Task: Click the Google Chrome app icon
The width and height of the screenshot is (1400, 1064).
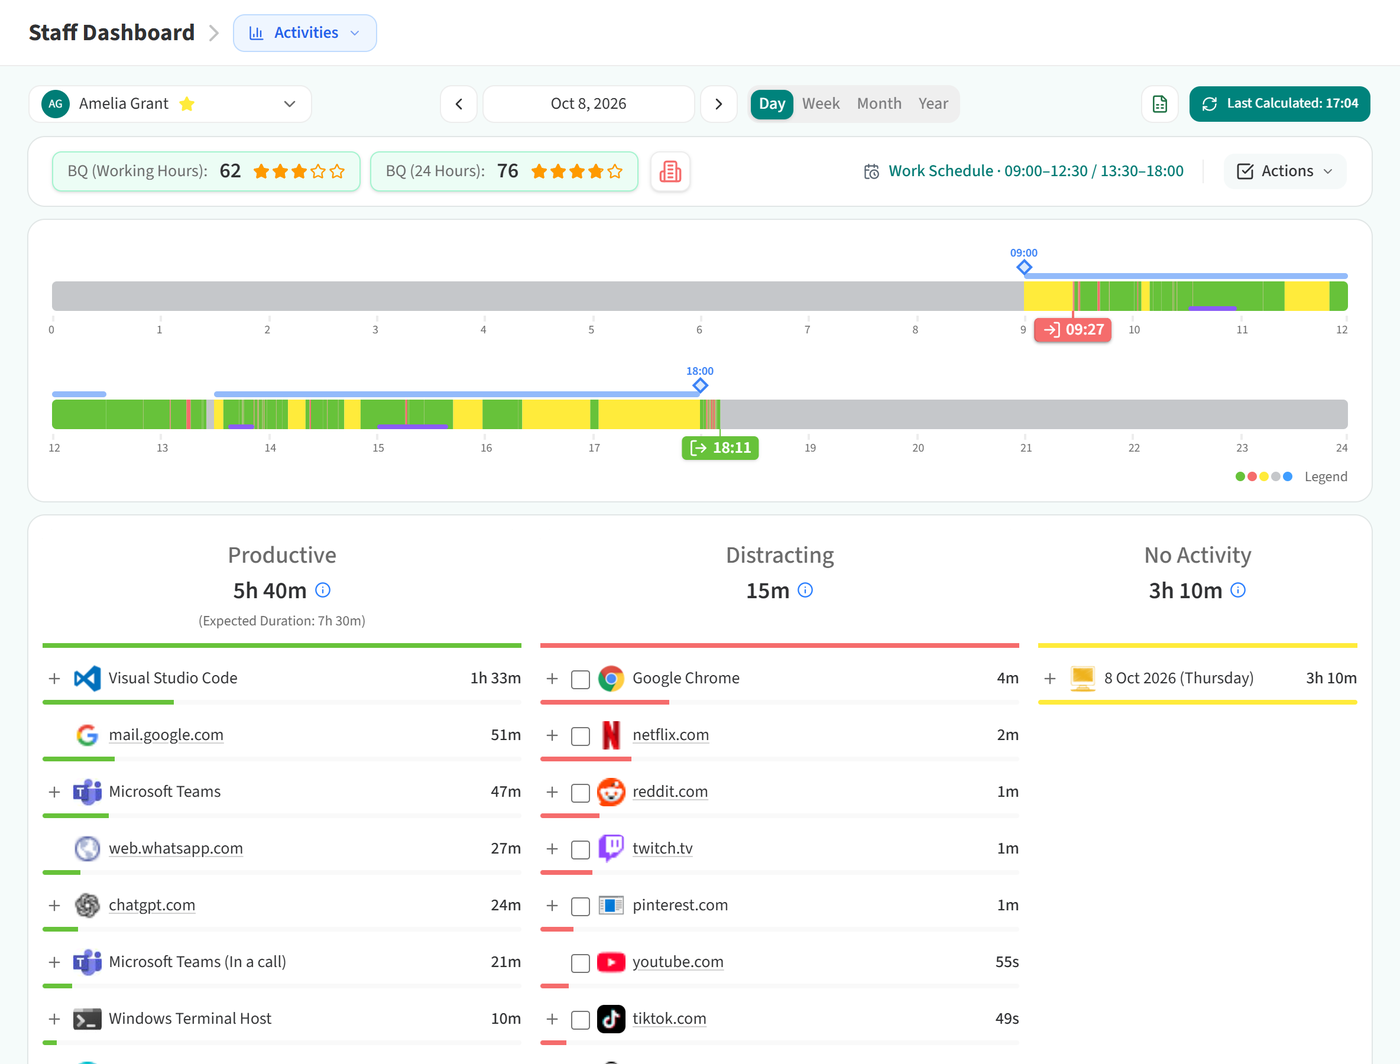Action: coord(611,678)
